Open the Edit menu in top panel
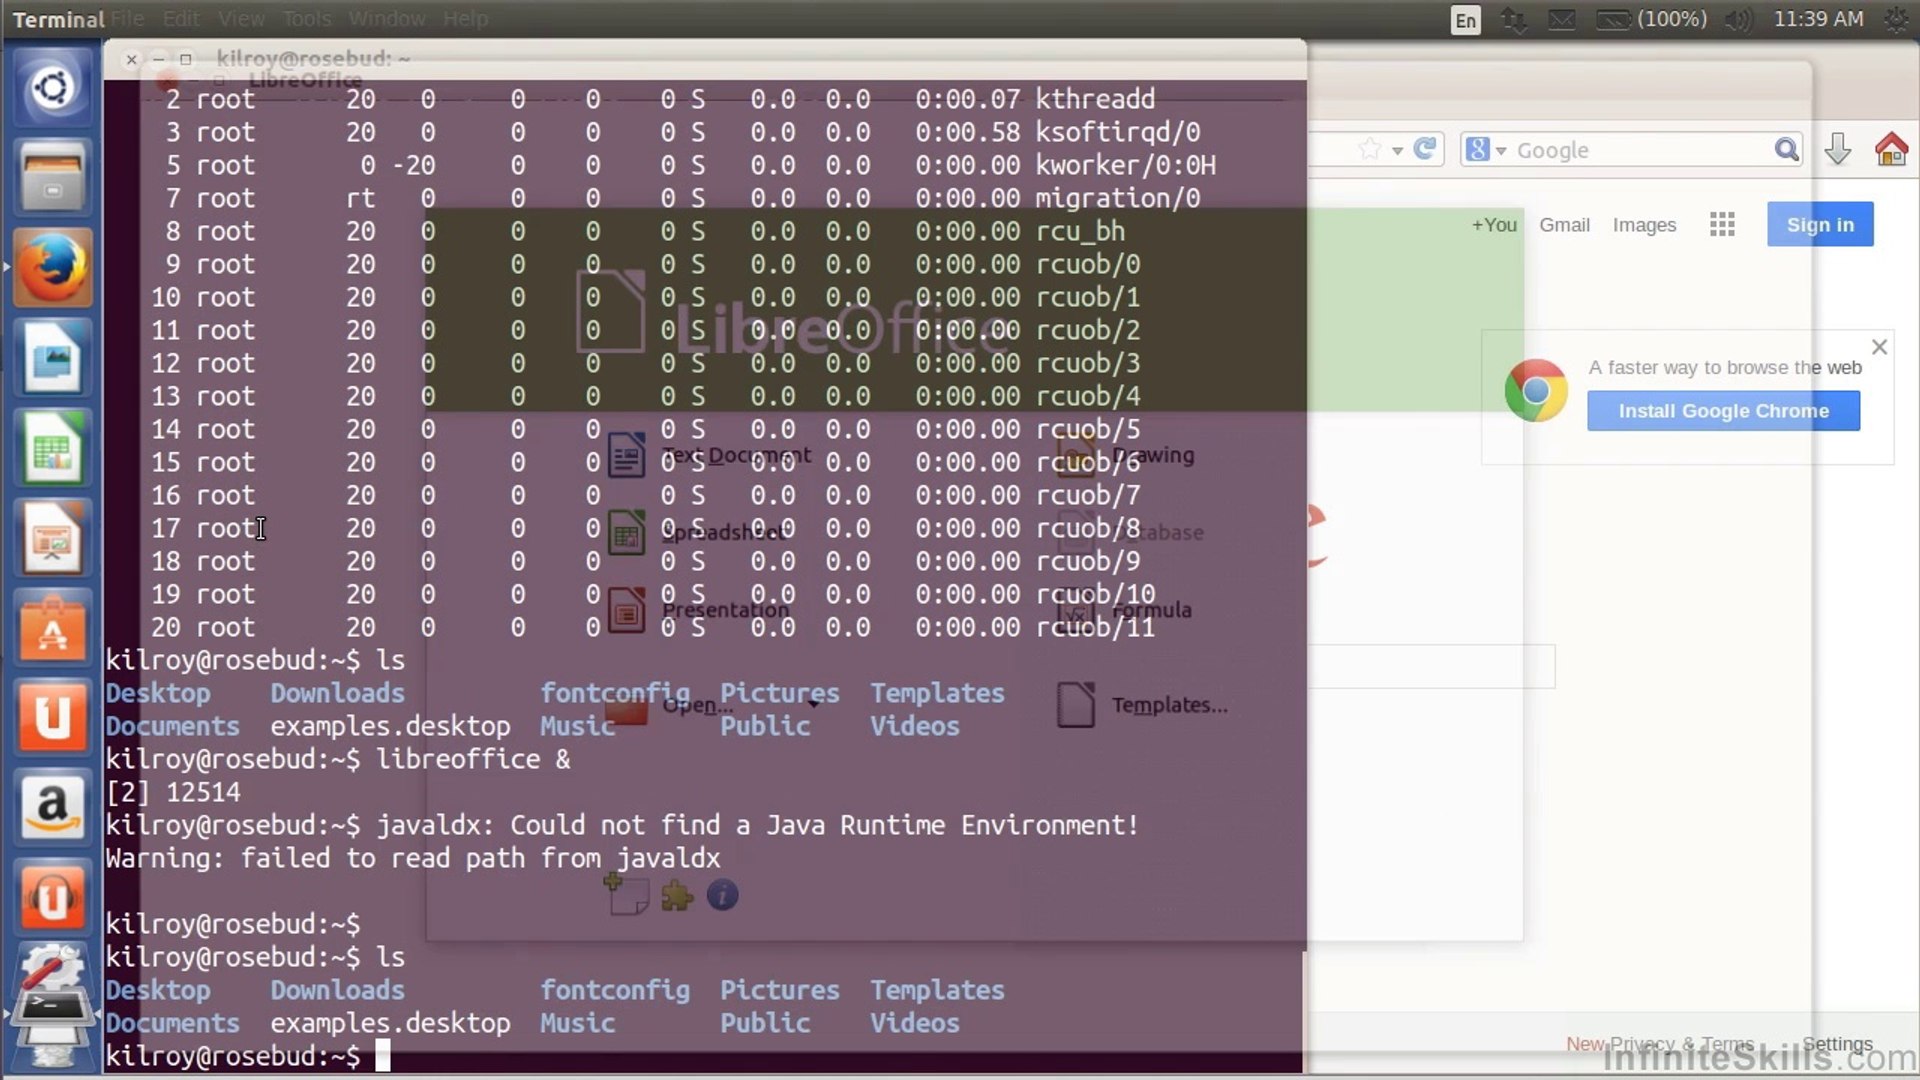 point(181,19)
